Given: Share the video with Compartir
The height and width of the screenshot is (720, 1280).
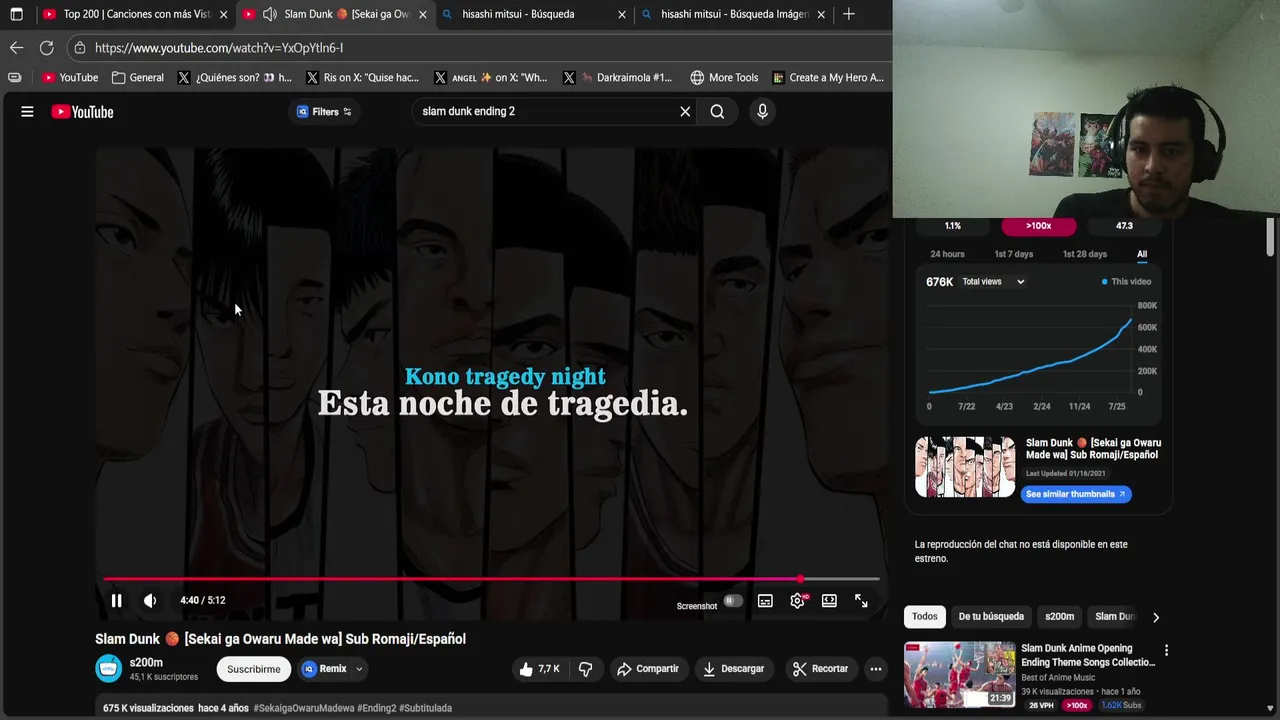Looking at the screenshot, I should click(648, 669).
